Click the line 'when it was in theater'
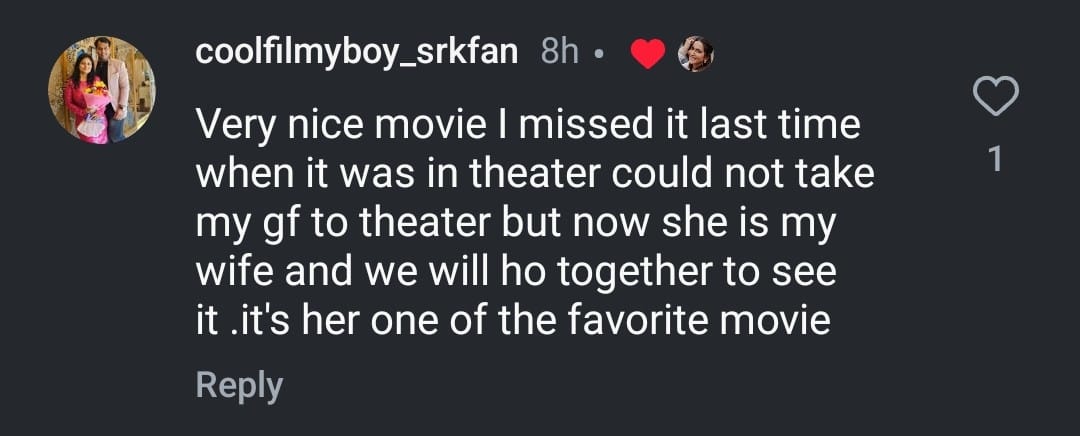The image size is (1080, 436). 535,175
